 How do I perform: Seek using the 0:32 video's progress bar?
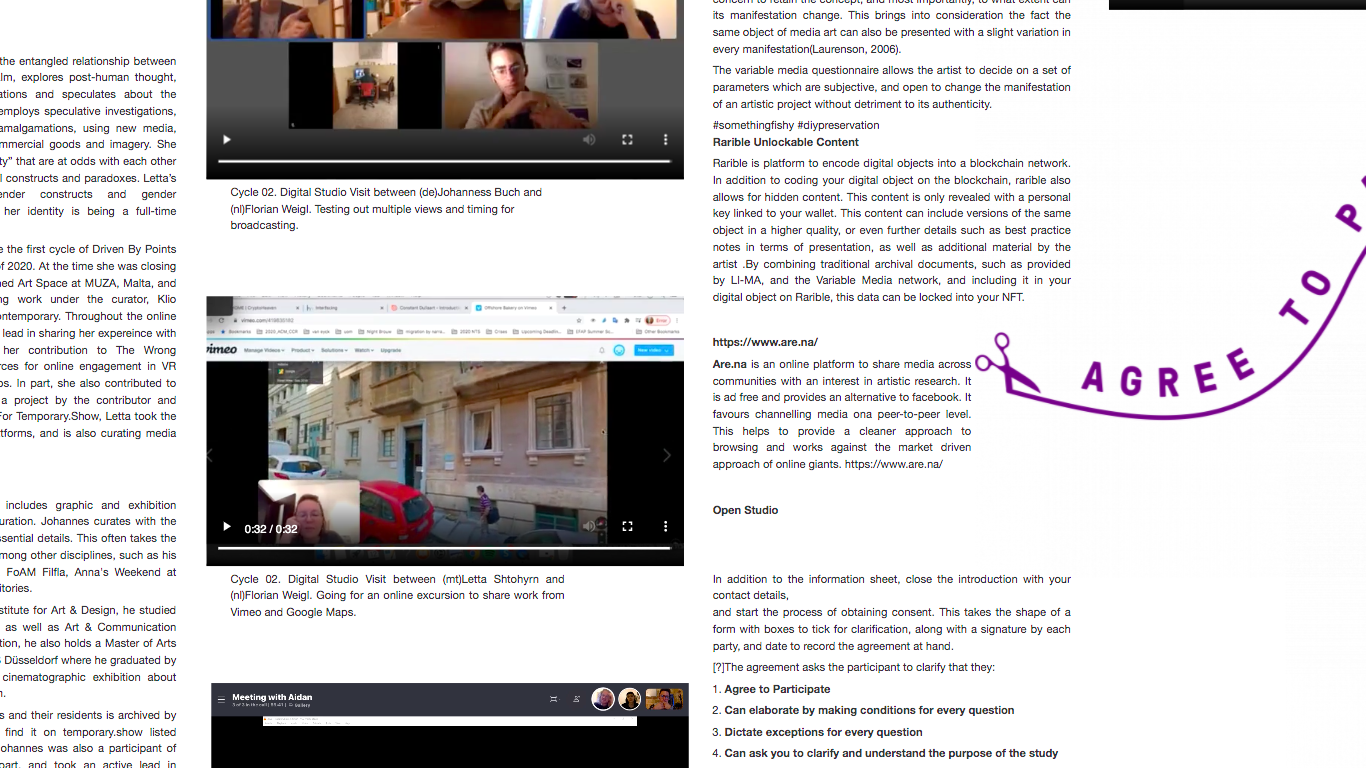point(444,548)
